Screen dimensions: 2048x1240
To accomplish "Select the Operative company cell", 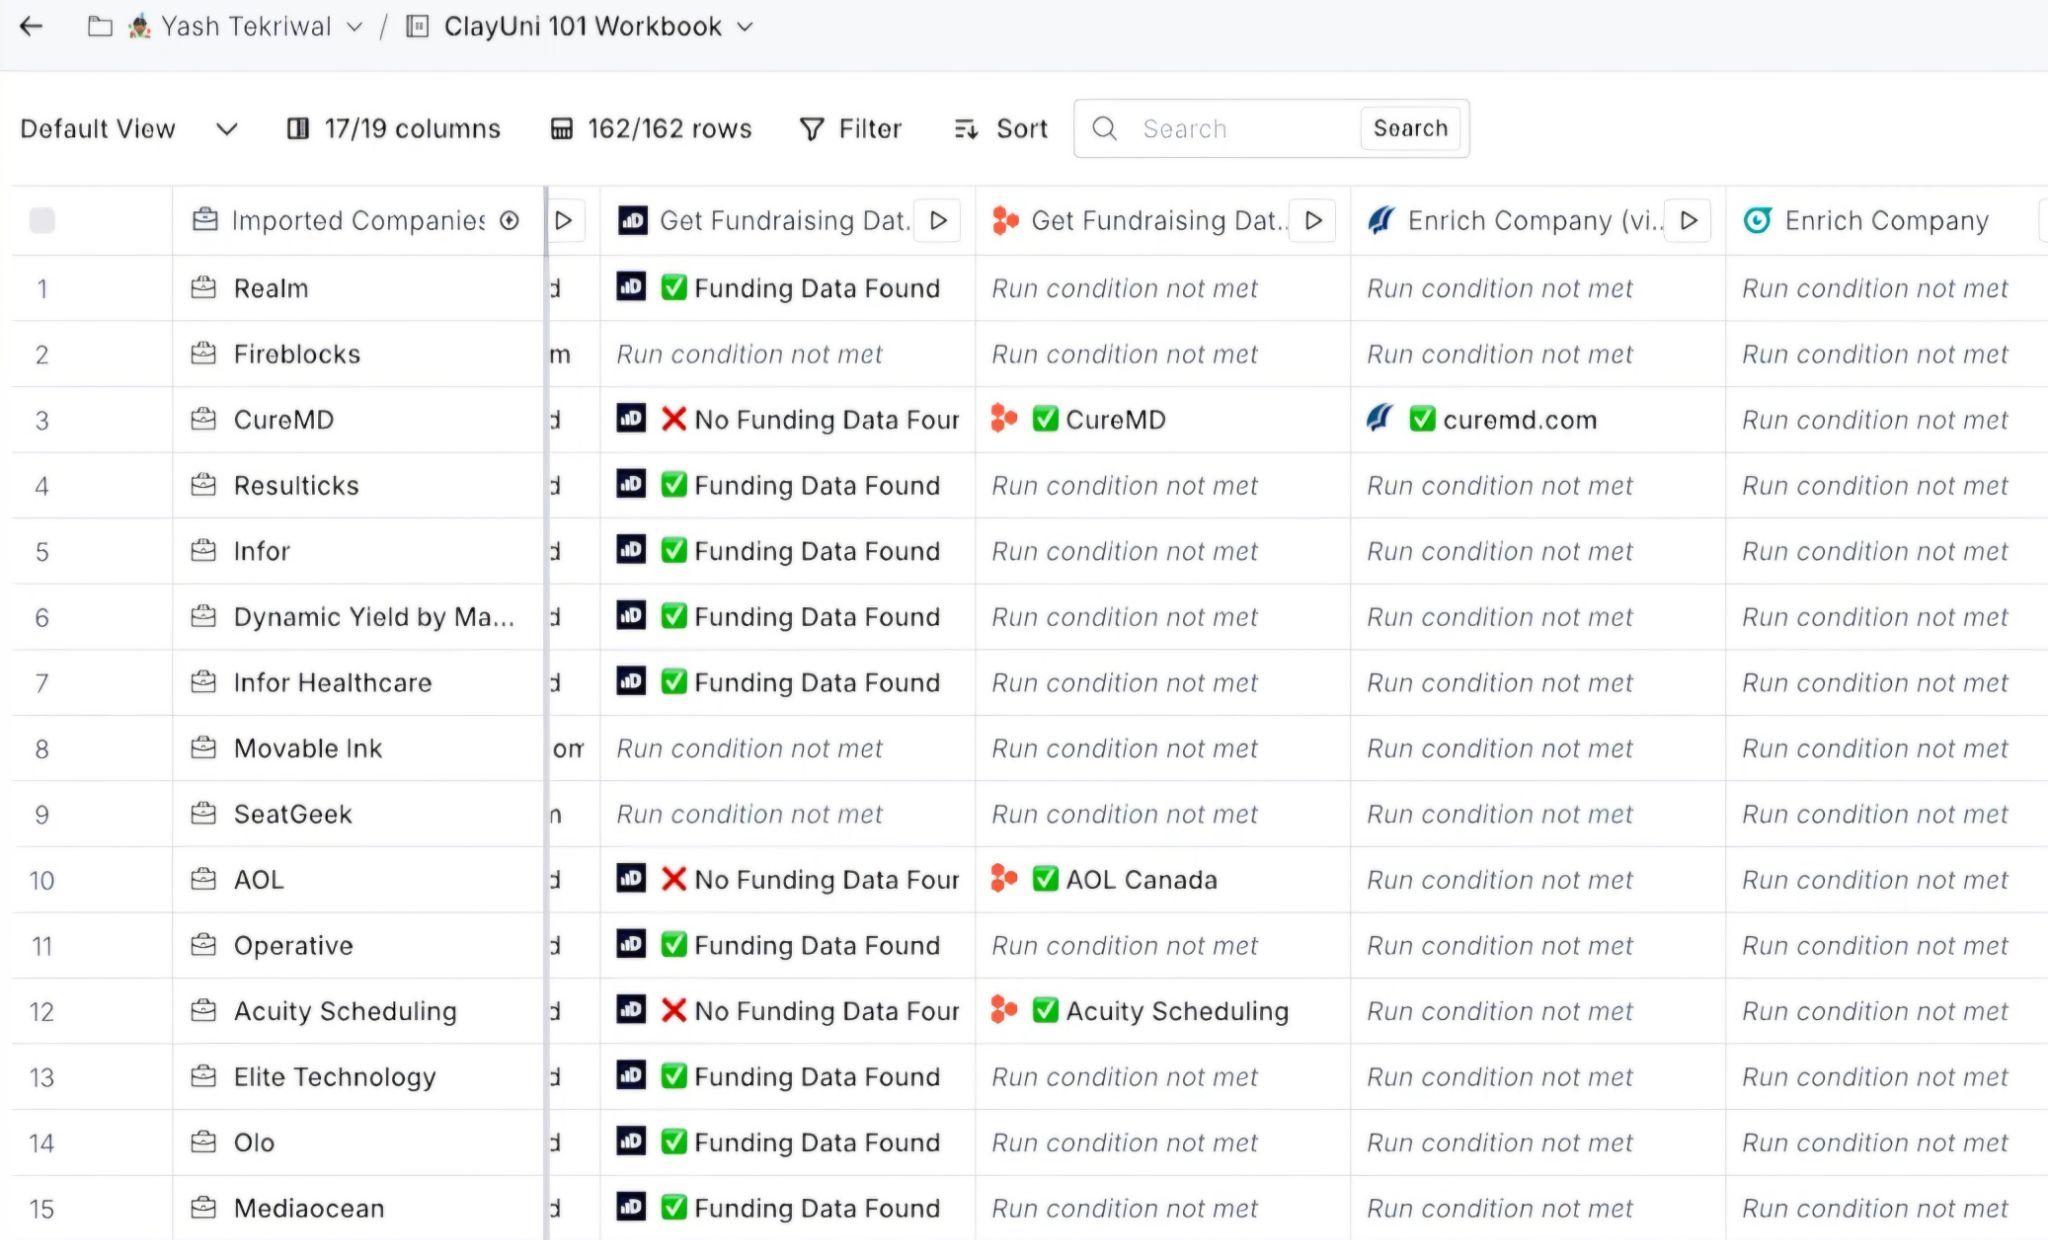I will 358,945.
